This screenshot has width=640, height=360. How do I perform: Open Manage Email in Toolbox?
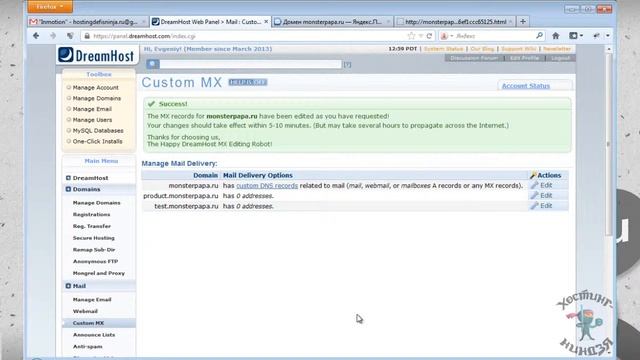point(92,109)
